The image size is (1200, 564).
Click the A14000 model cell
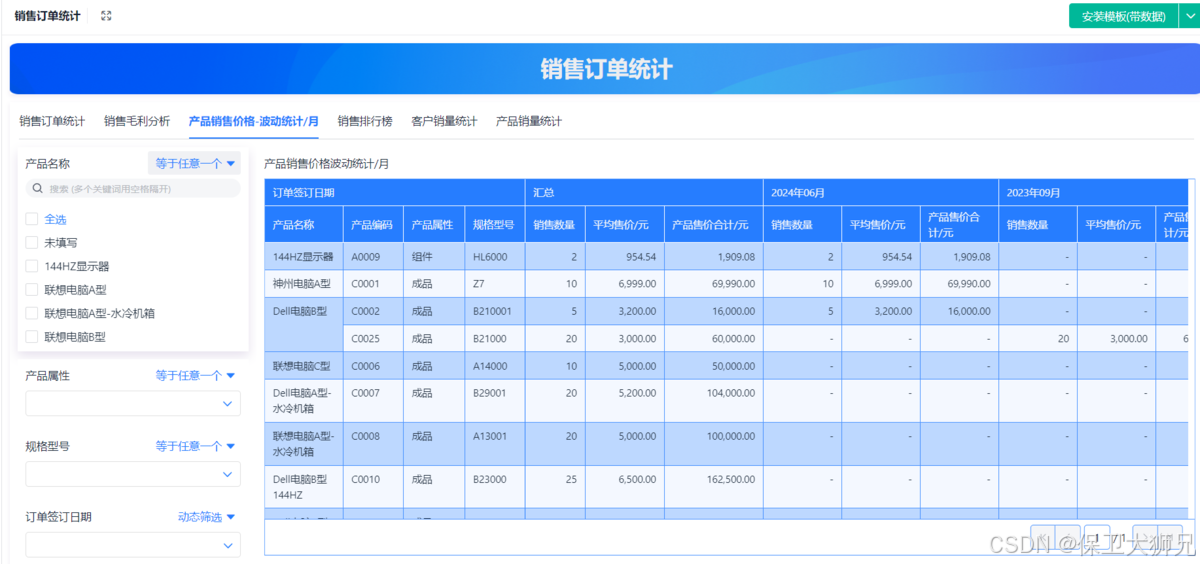click(495, 366)
